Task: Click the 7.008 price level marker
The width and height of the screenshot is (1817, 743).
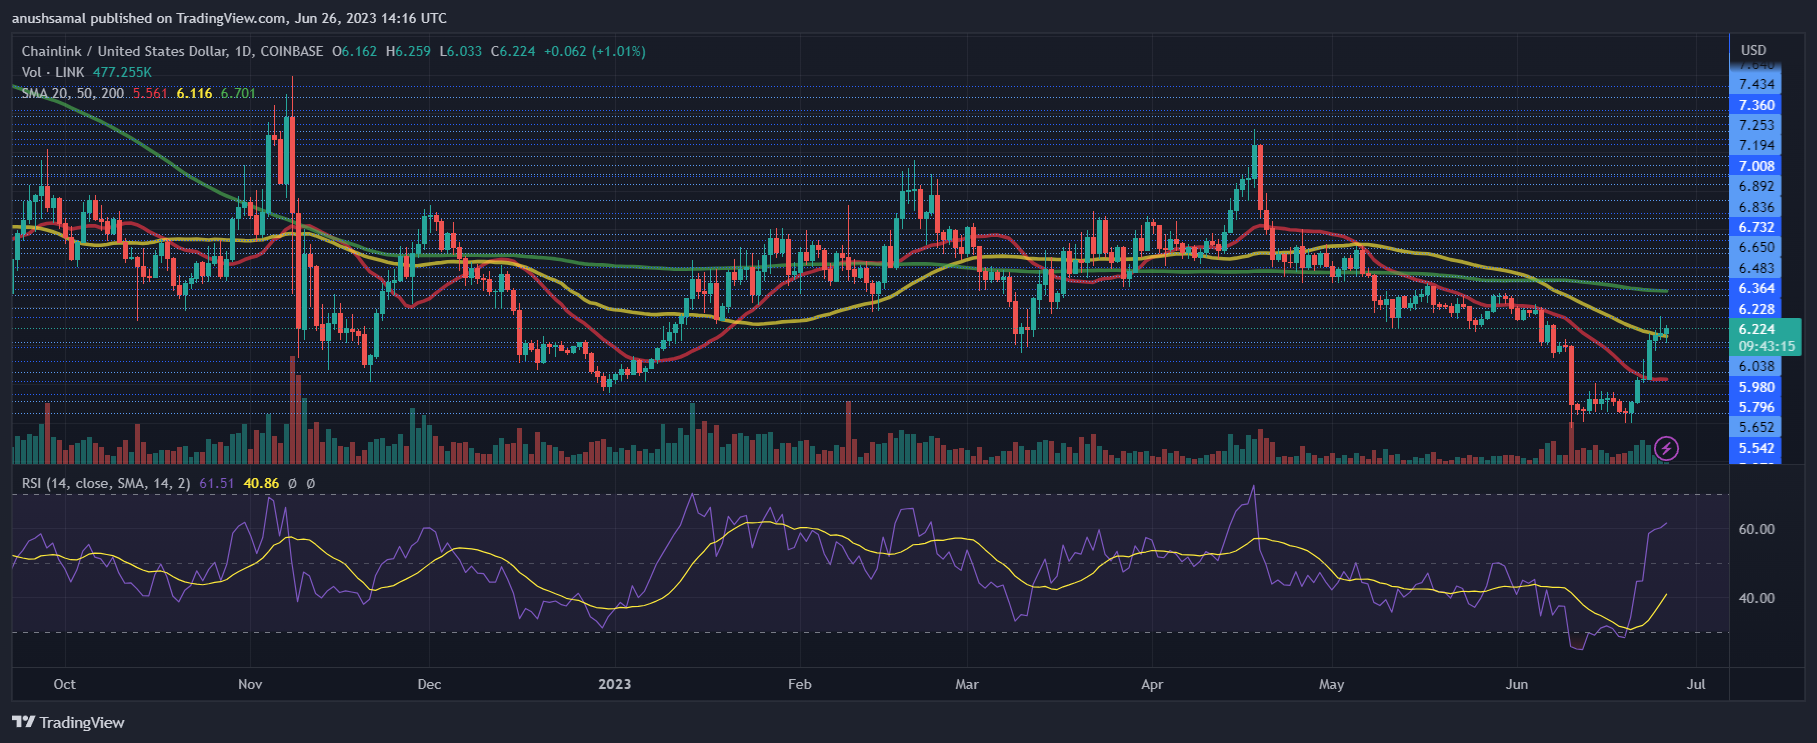Action: 1757,166
